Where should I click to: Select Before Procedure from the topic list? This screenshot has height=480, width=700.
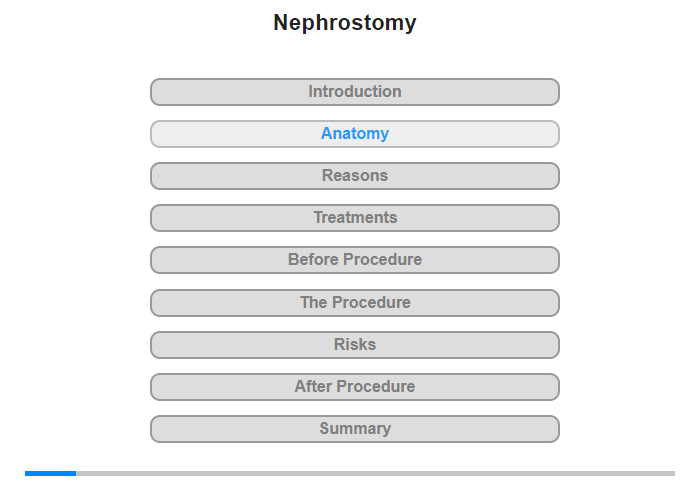(x=355, y=260)
